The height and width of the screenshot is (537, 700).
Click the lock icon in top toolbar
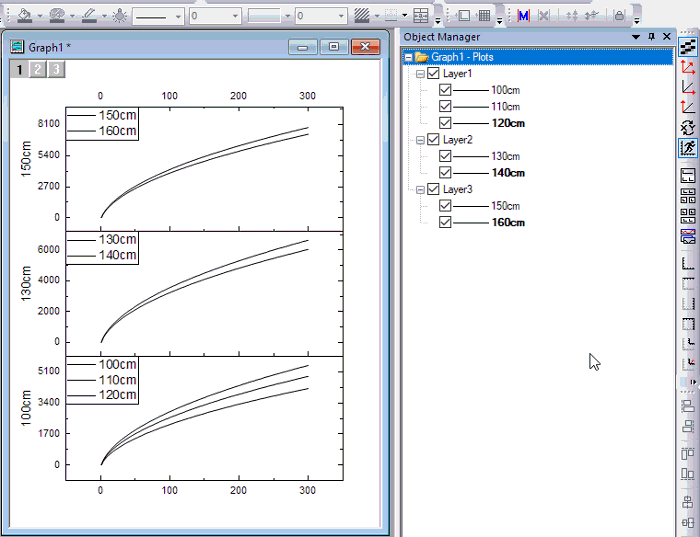click(x=620, y=16)
